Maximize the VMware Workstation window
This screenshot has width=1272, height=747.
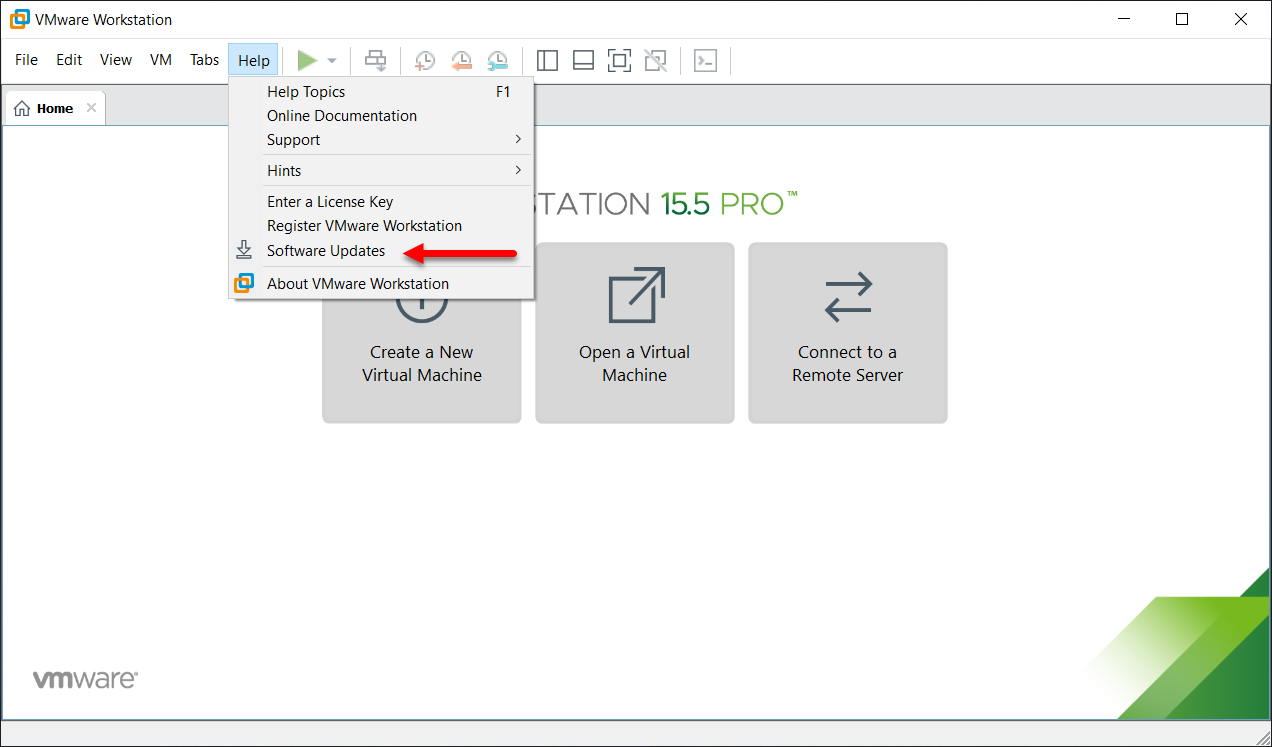click(1182, 19)
